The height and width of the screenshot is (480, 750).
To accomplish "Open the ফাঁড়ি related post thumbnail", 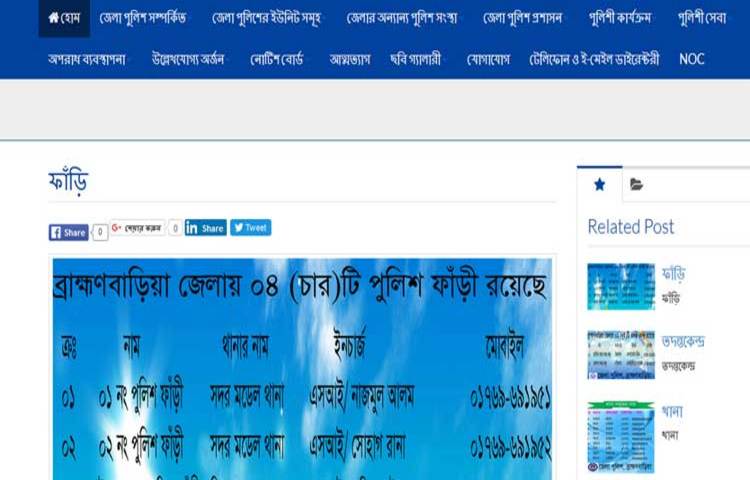I will pyautogui.click(x=621, y=286).
